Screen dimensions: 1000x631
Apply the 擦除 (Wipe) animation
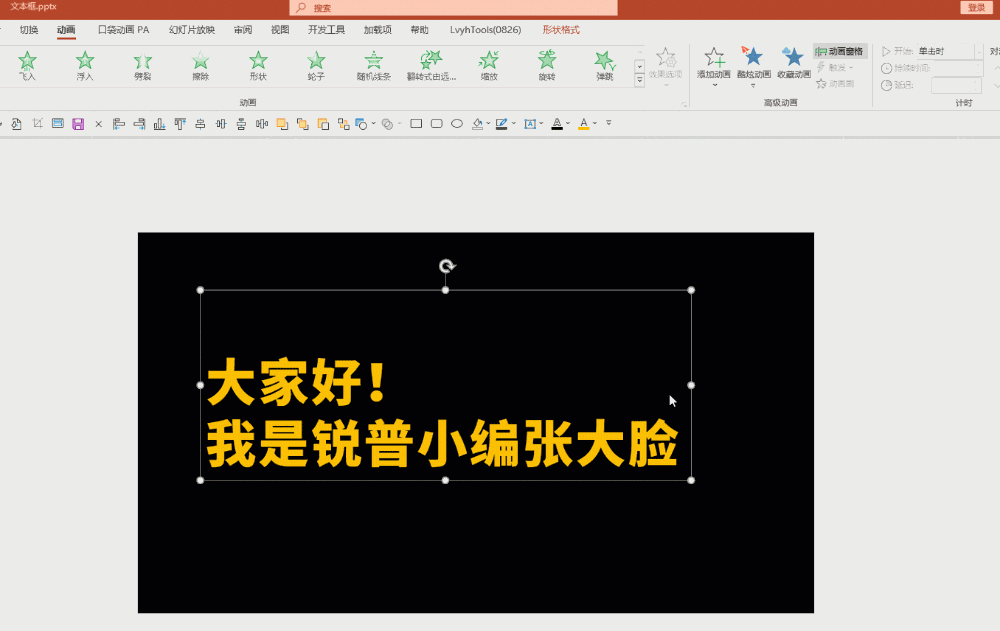tap(200, 66)
